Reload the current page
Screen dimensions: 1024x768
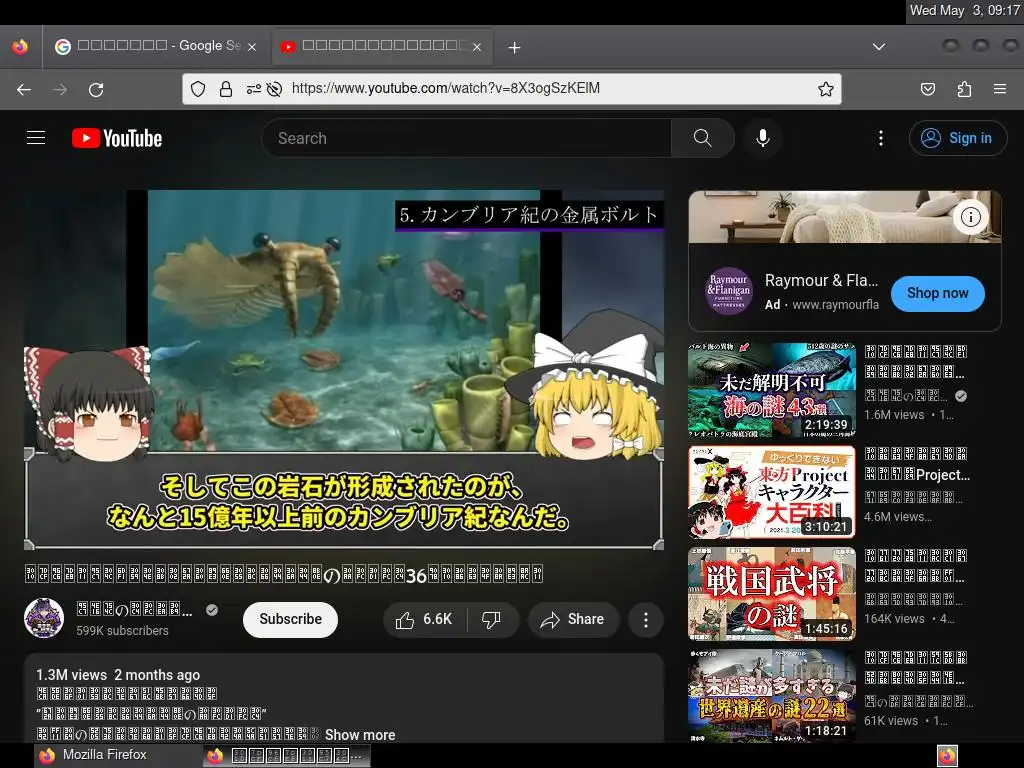[x=96, y=89]
